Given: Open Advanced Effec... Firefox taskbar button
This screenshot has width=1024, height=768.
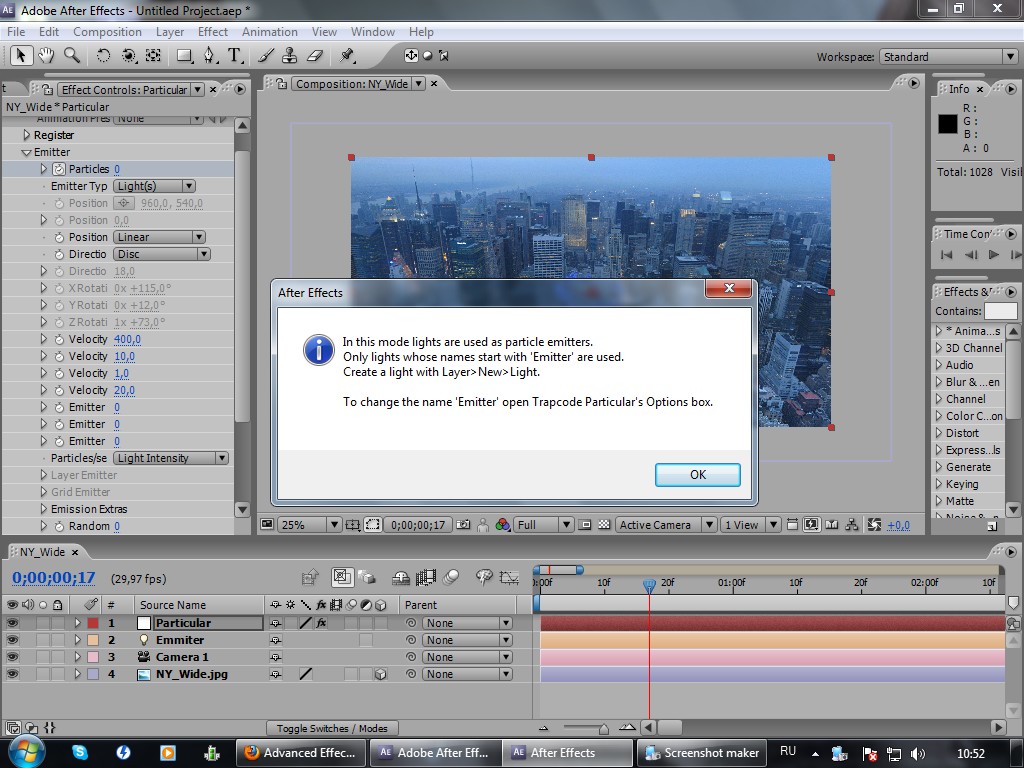Looking at the screenshot, I should coord(301,753).
